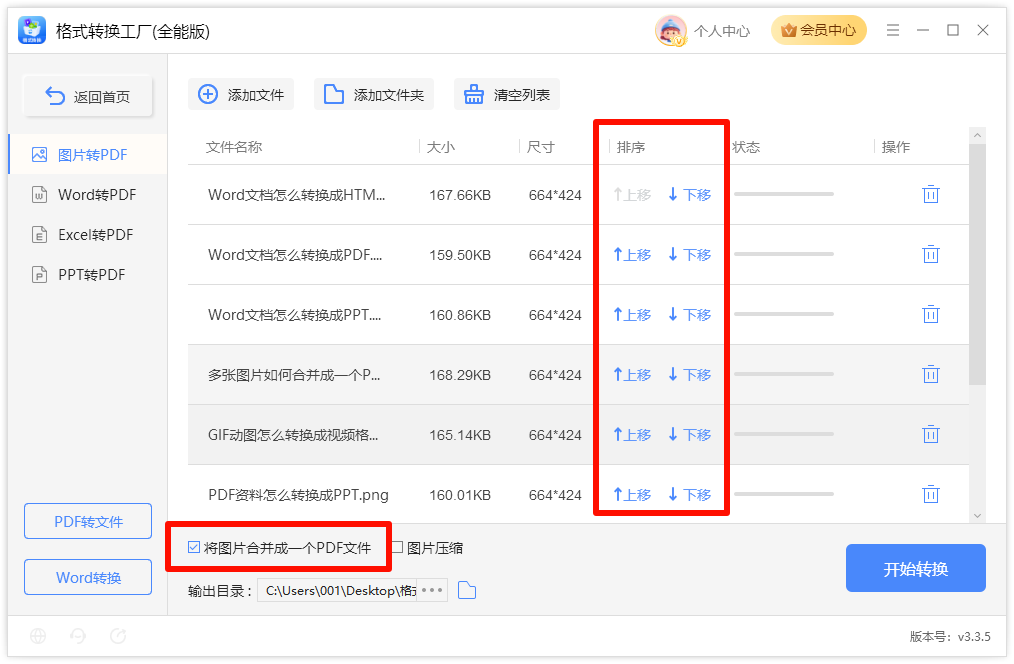Open PDF转文件 section
Screen dimensions: 1014x664
[x=88, y=521]
